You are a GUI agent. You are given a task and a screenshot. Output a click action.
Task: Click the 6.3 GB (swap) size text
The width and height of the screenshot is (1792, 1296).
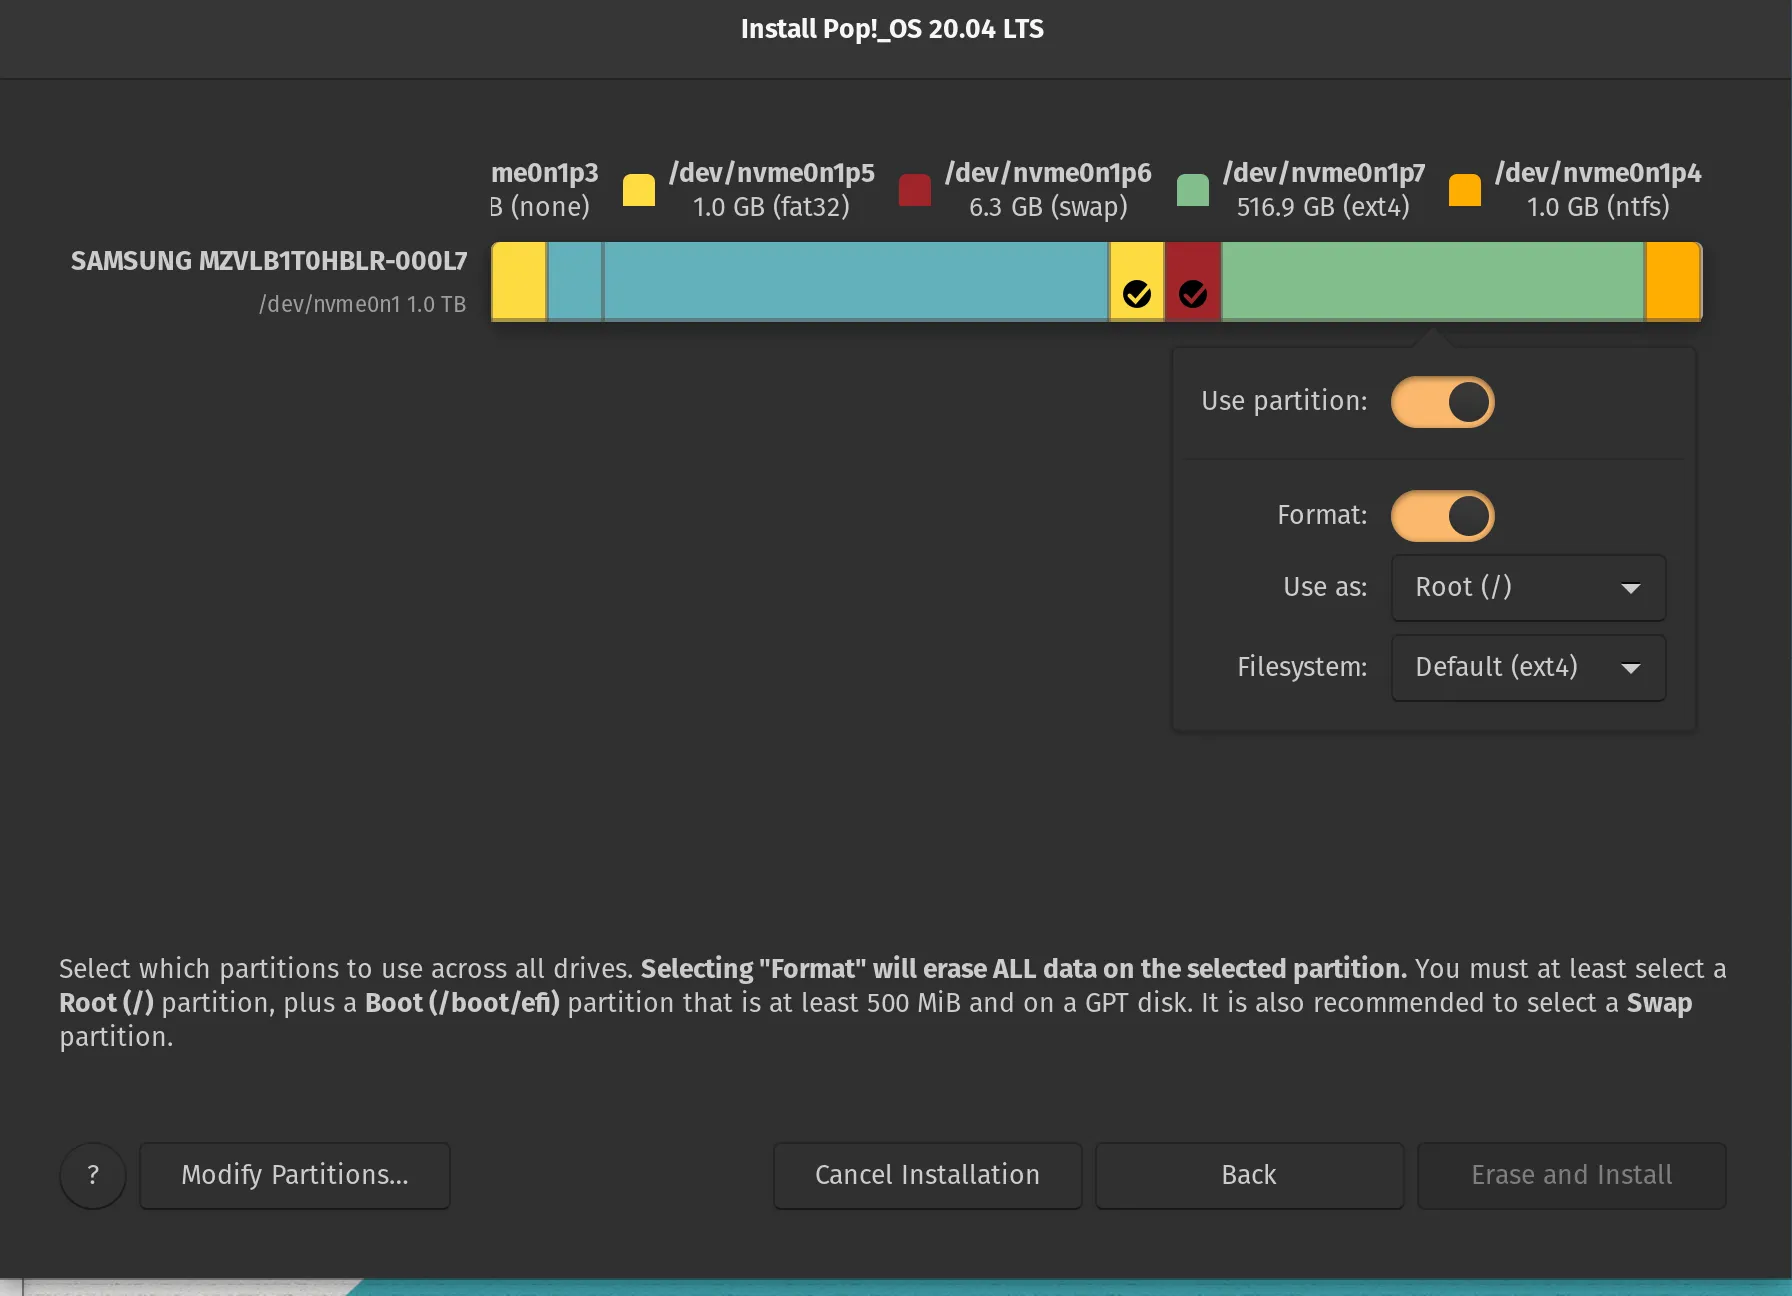(1048, 207)
